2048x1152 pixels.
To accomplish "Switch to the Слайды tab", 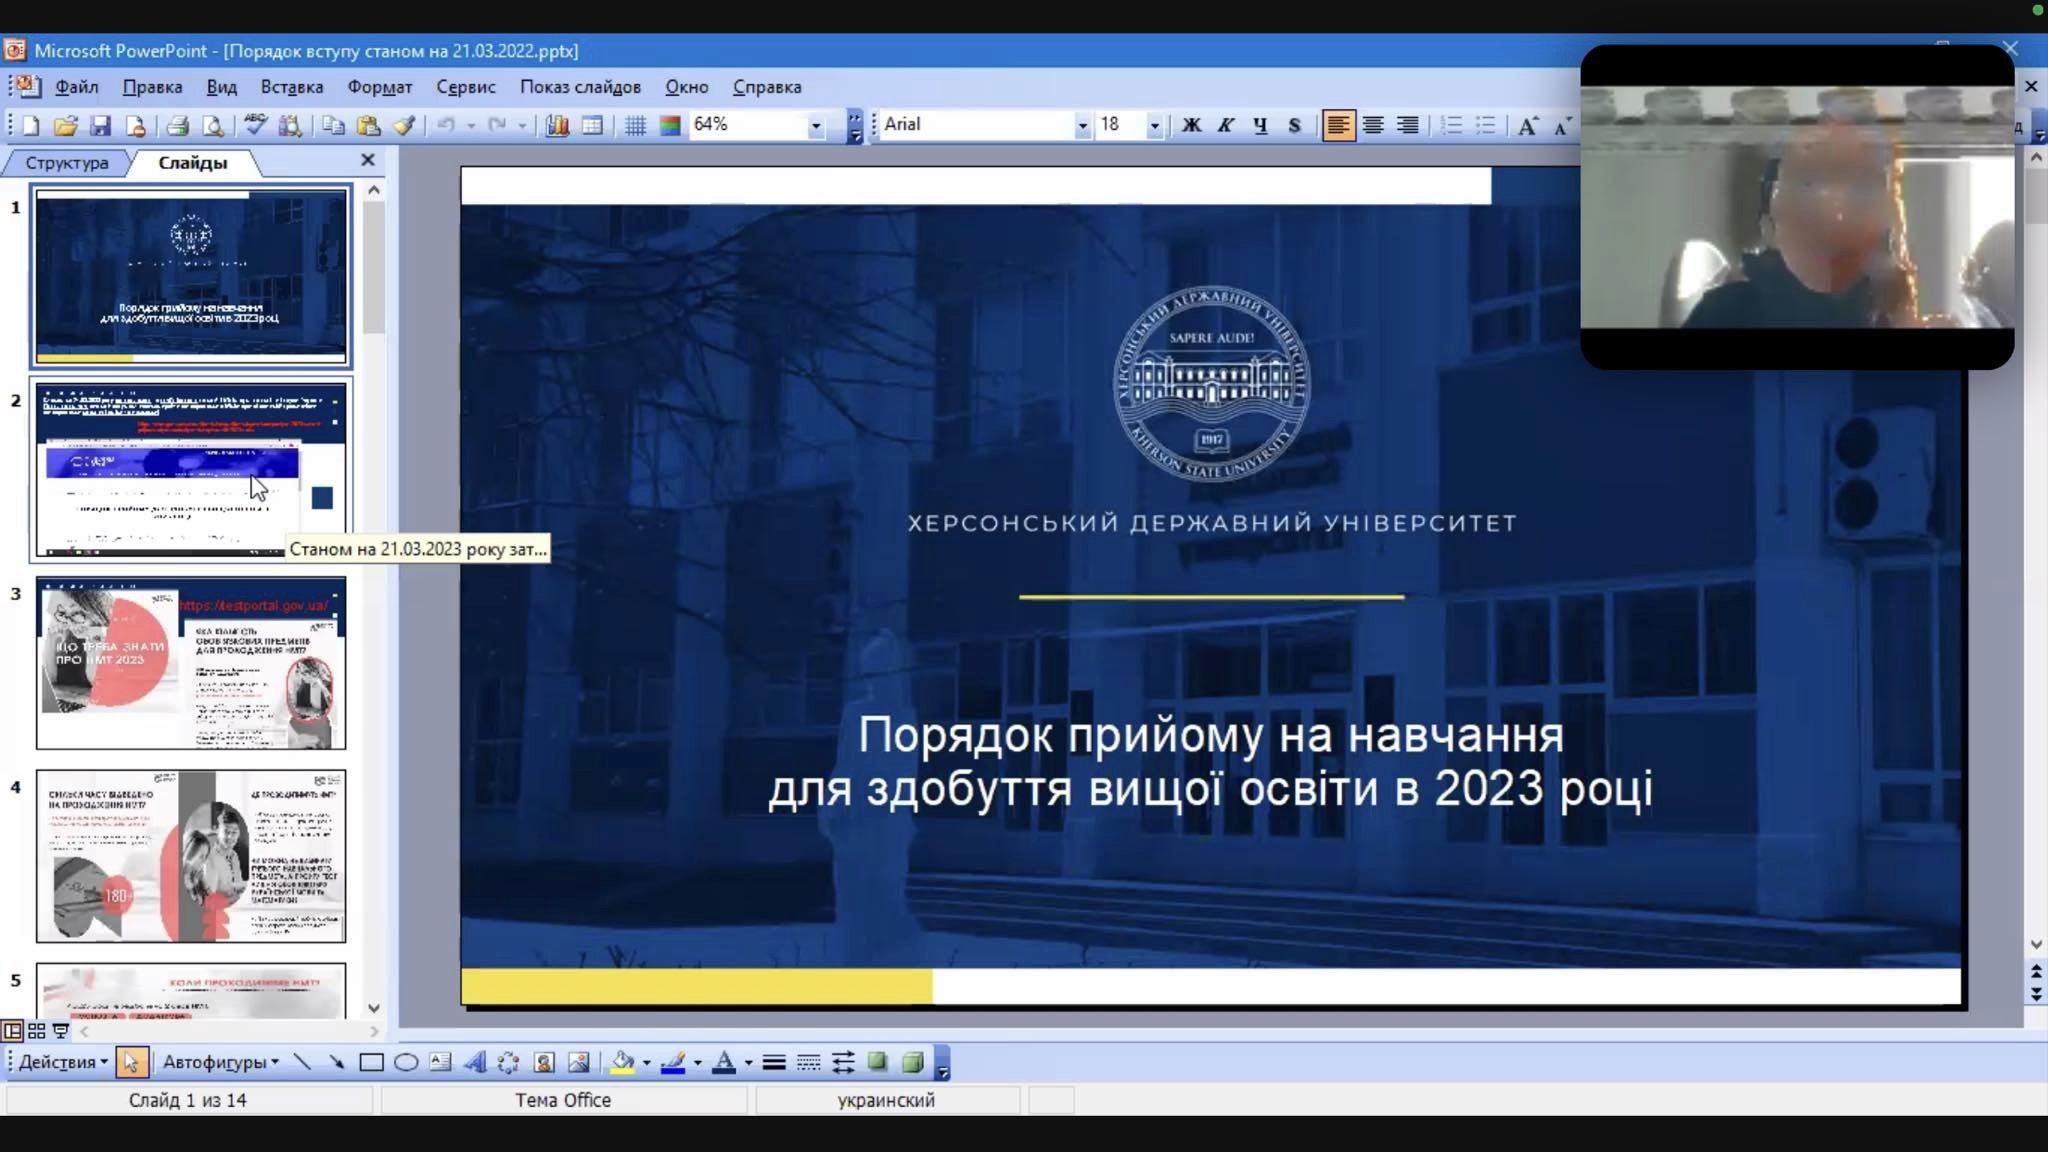I will pyautogui.click(x=193, y=163).
